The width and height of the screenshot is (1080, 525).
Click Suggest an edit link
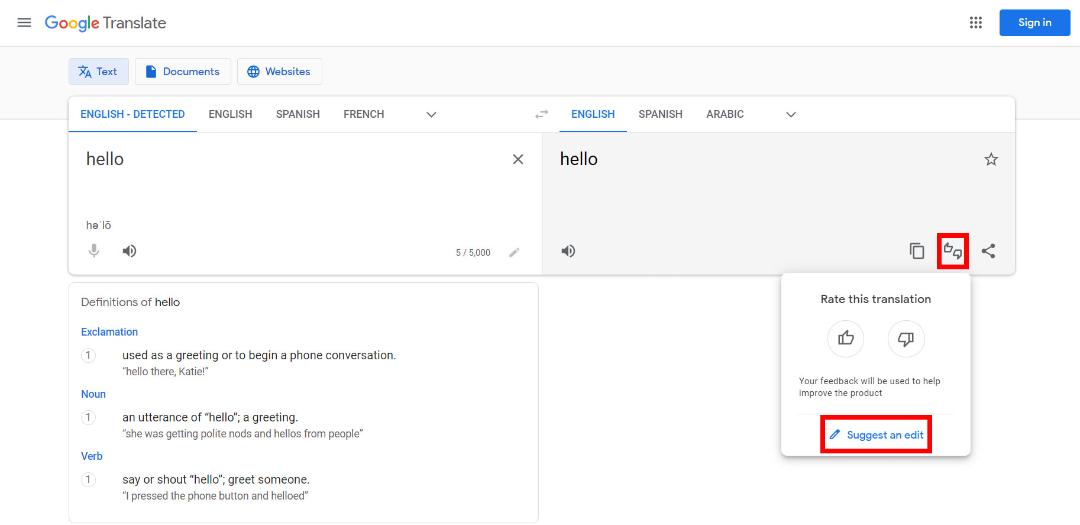pyautogui.click(x=876, y=435)
